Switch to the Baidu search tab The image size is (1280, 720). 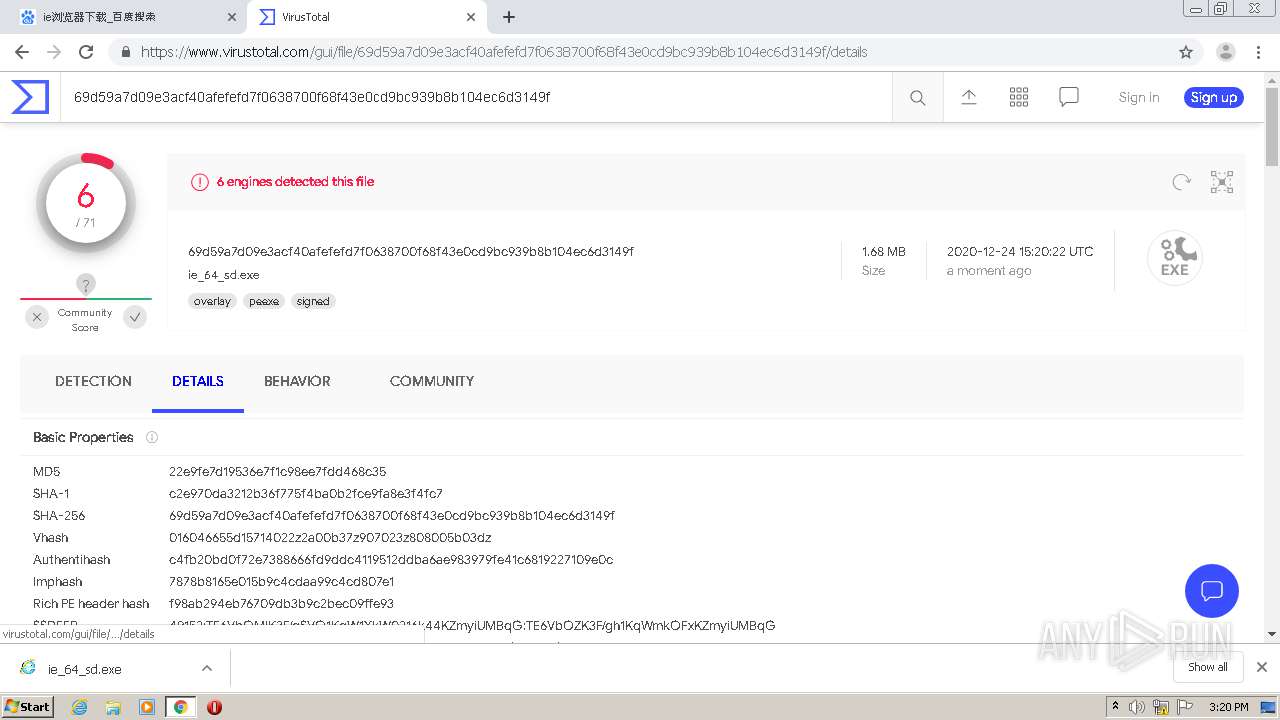pos(125,17)
